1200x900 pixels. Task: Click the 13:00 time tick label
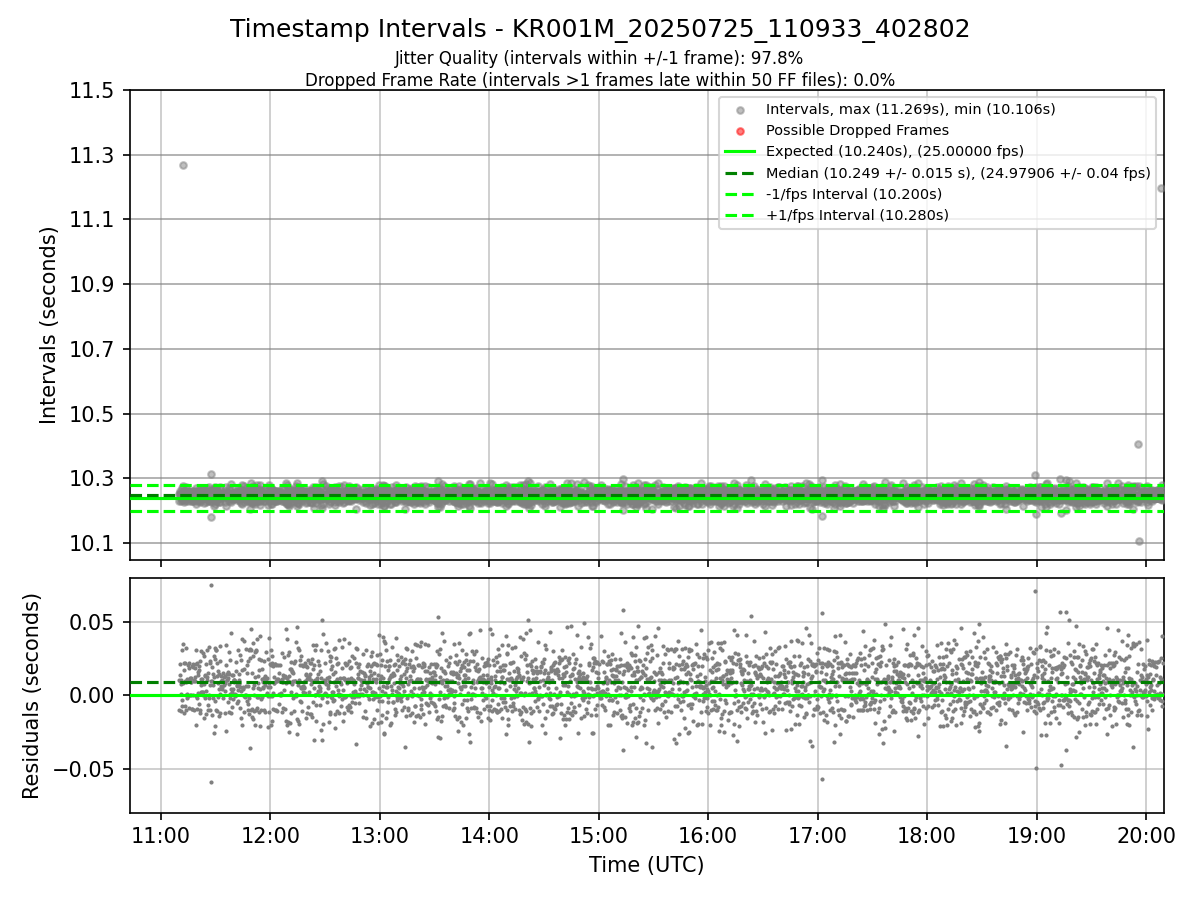[380, 836]
